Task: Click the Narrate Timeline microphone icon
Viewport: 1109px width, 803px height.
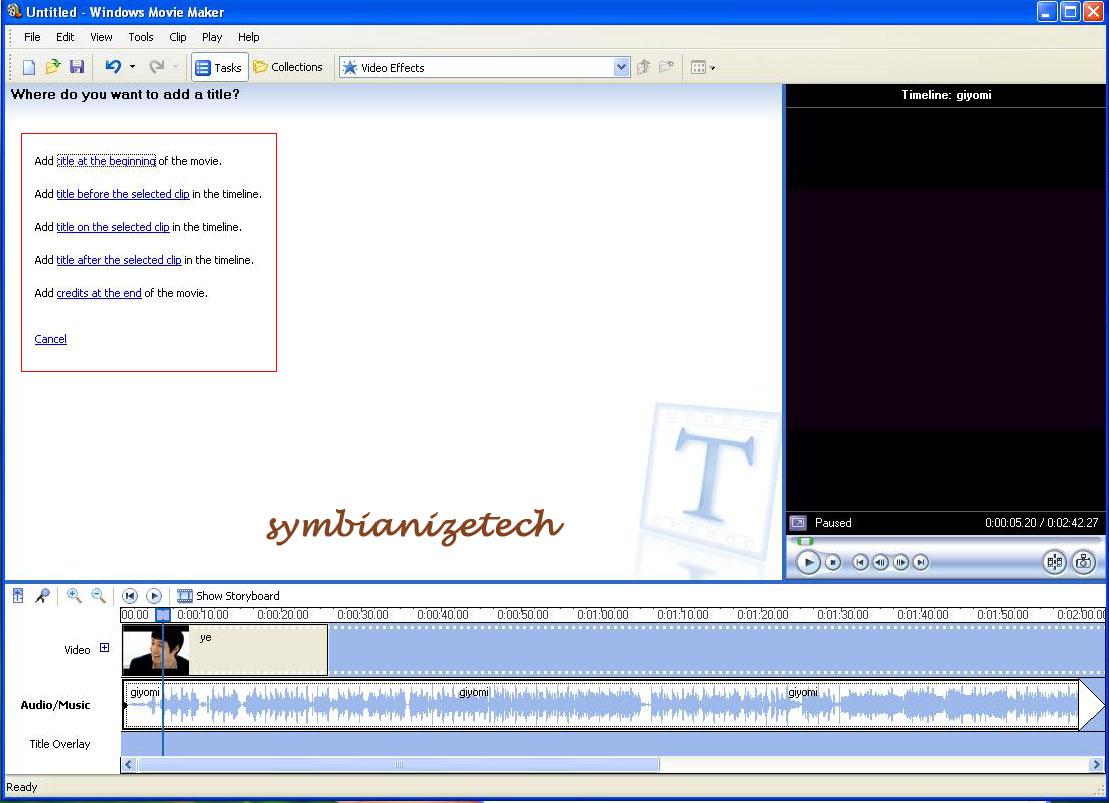Action: [42, 596]
